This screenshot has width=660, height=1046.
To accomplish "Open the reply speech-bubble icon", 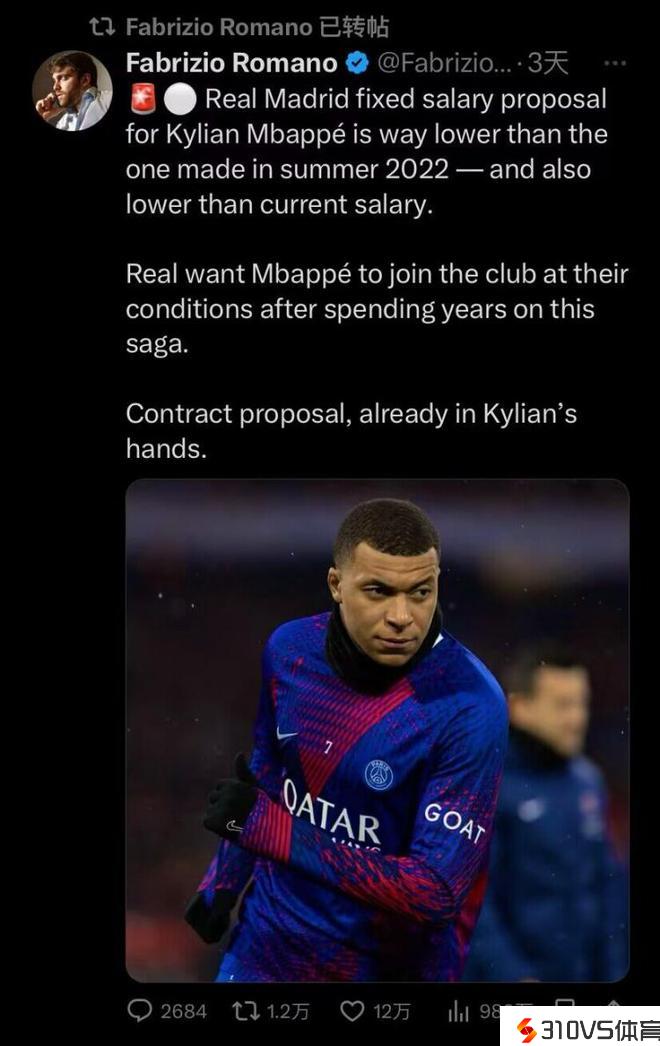I will click(x=139, y=1011).
